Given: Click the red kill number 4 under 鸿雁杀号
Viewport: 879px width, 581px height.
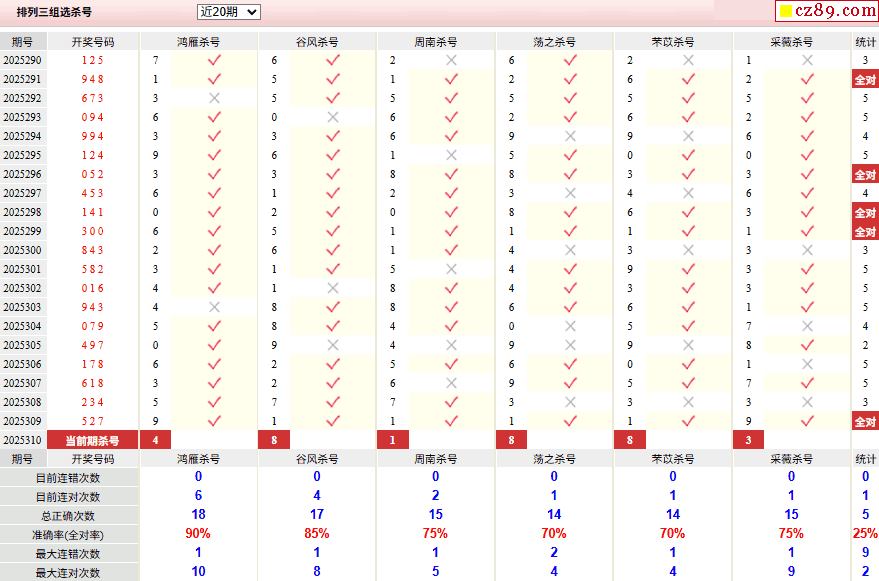Looking at the screenshot, I should (x=155, y=441).
